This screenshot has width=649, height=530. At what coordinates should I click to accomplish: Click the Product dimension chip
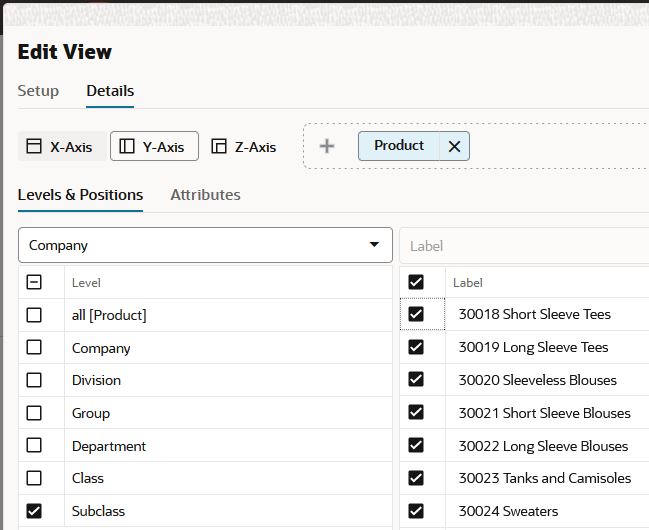point(399,146)
